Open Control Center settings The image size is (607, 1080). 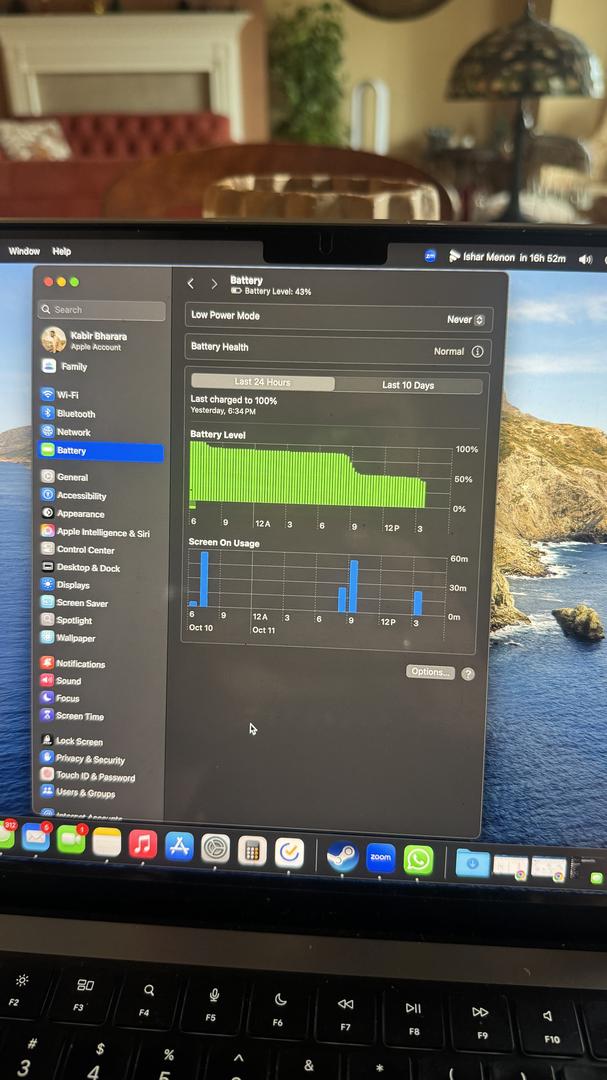[85, 550]
